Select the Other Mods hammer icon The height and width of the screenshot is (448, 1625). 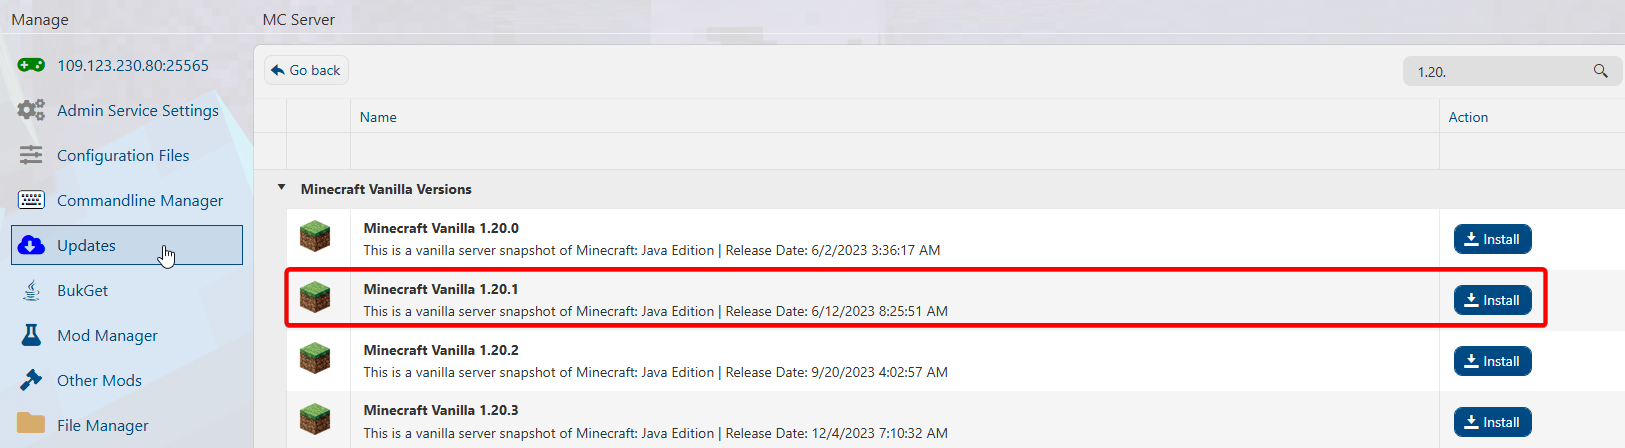click(31, 380)
